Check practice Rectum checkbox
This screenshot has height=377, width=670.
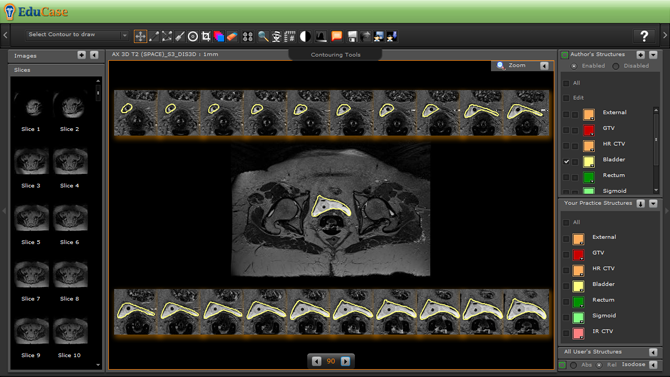566,302
